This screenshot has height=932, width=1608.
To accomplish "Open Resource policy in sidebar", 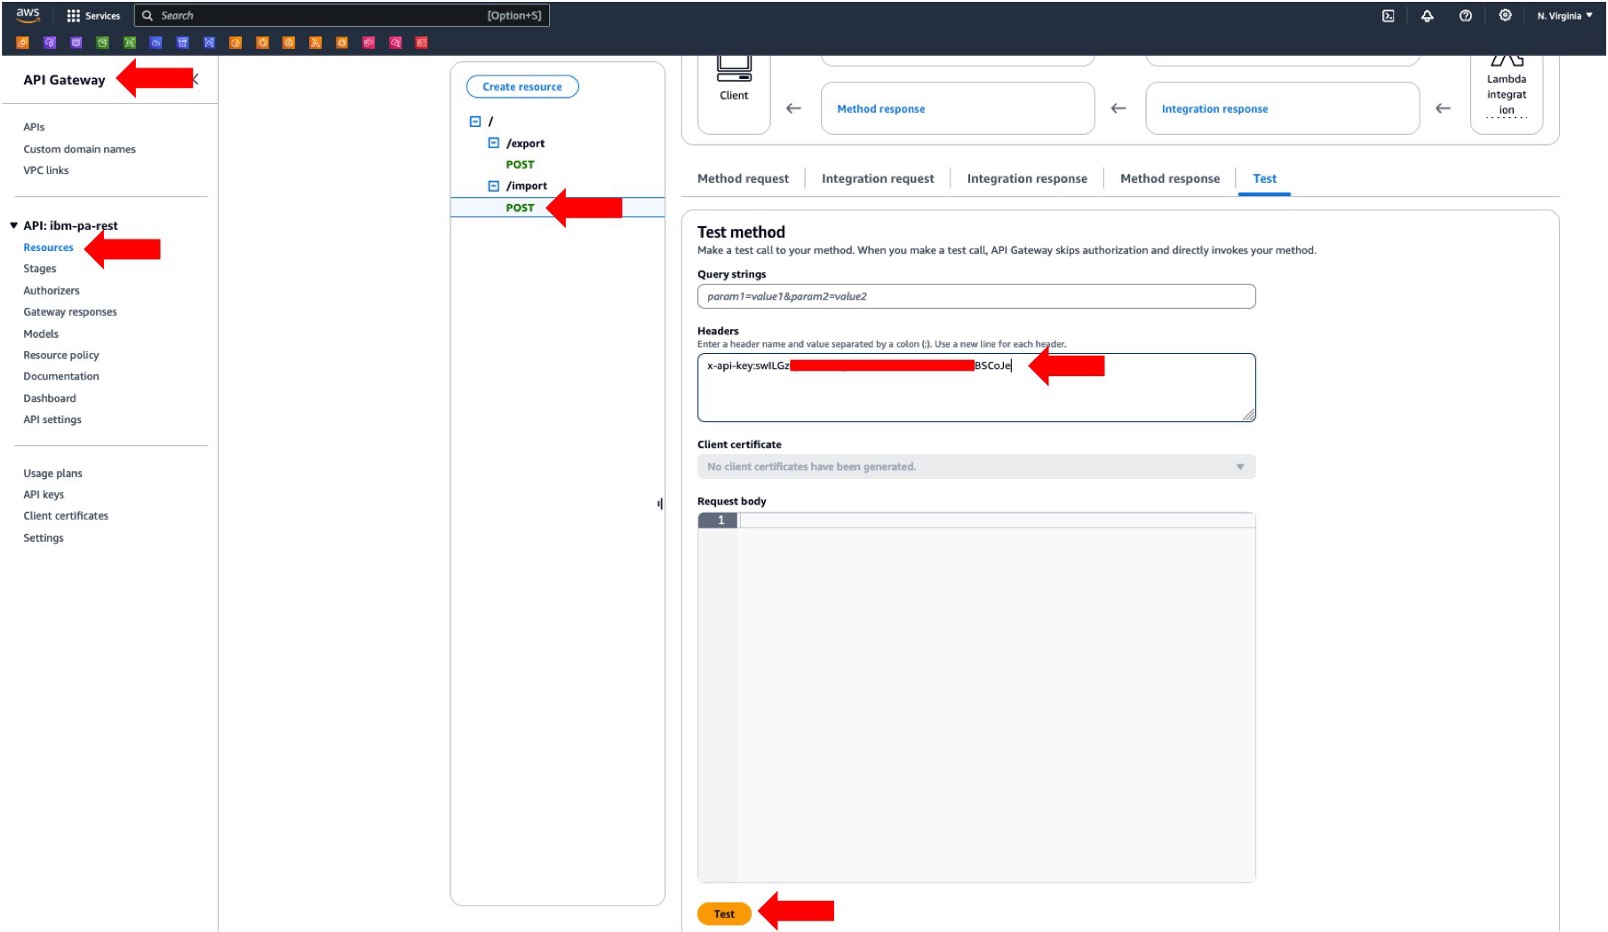I will click(x=61, y=355).
